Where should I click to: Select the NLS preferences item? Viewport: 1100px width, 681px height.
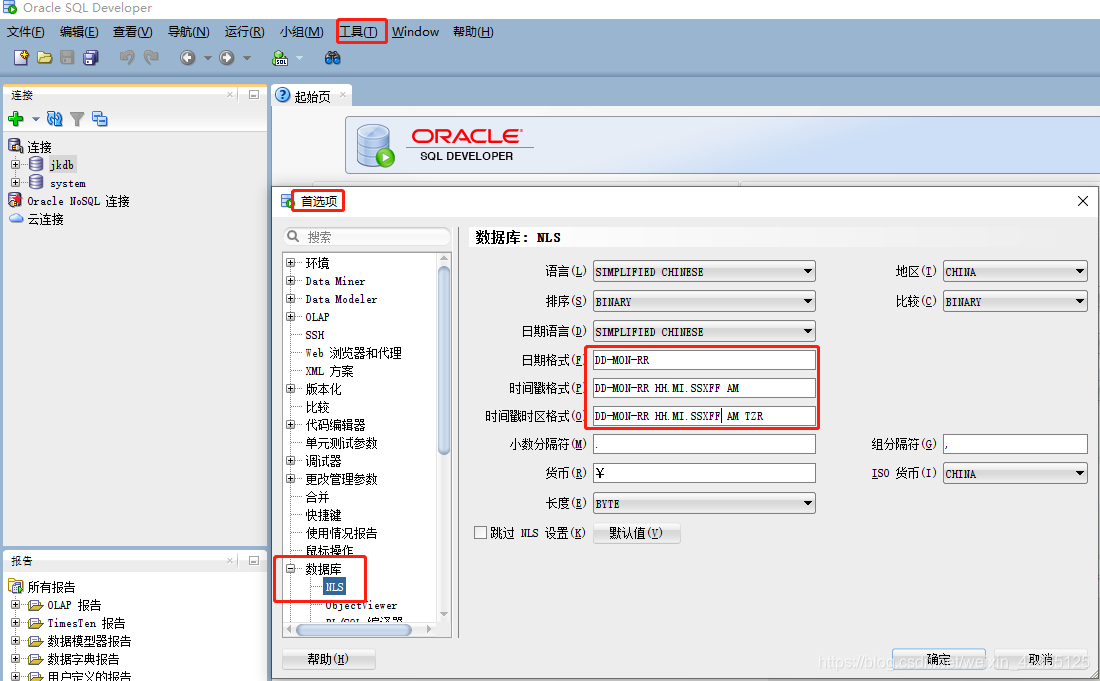click(x=335, y=587)
